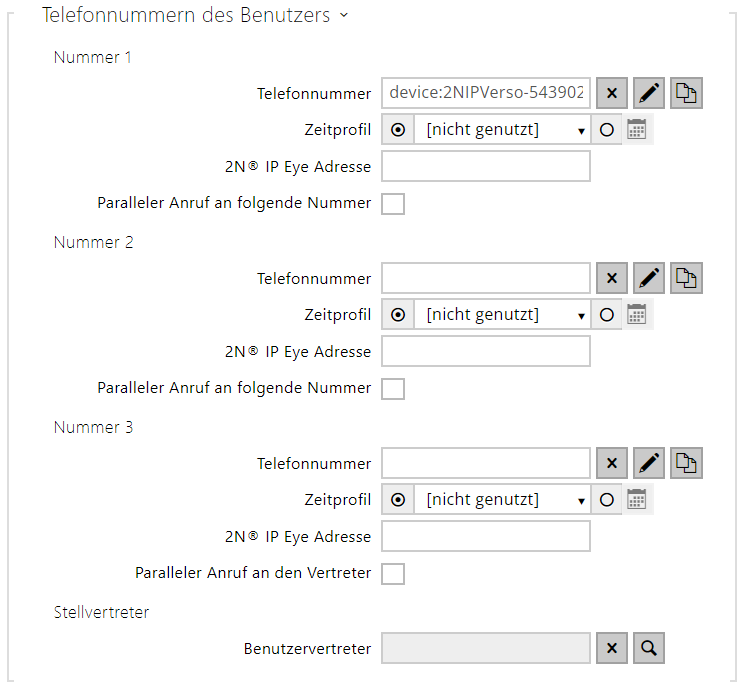Click the copy icon for Nummer 3
742x690 pixels.
coord(687,463)
